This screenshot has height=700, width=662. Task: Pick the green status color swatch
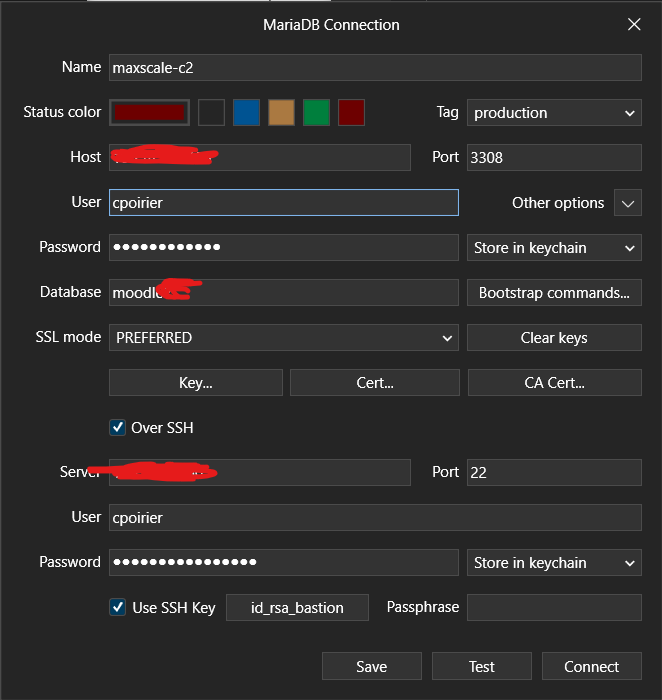point(316,112)
